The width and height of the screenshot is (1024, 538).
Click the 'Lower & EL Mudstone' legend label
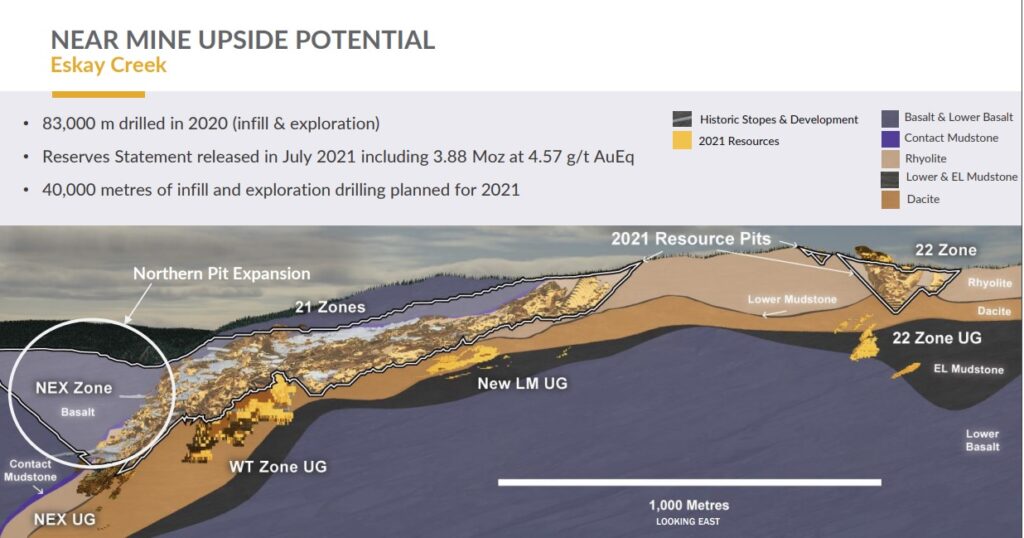coord(961,177)
